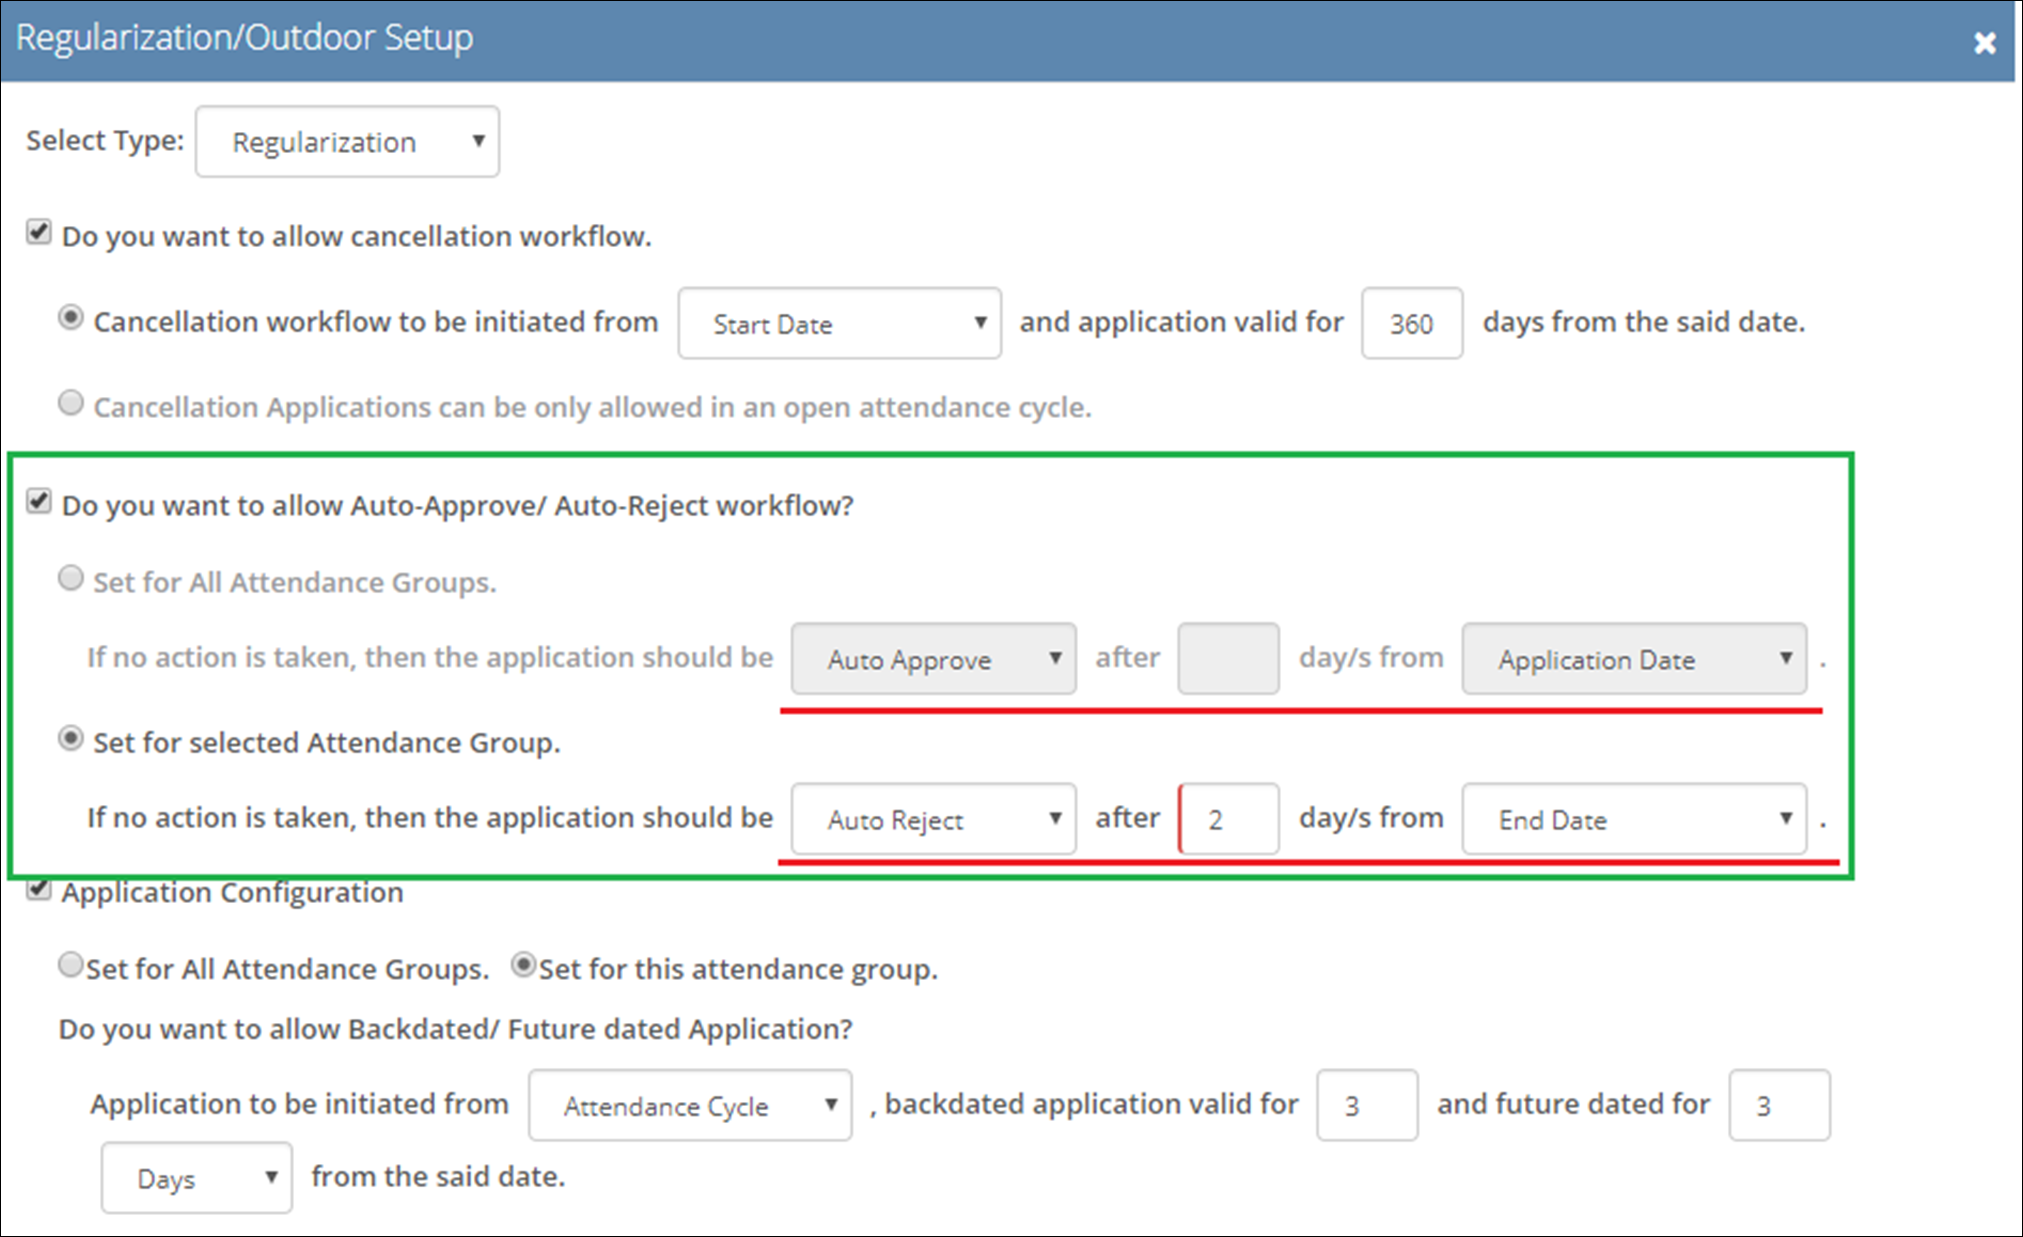
Task: Toggle the Application Configuration checkbox
Action: pyautogui.click(x=38, y=889)
